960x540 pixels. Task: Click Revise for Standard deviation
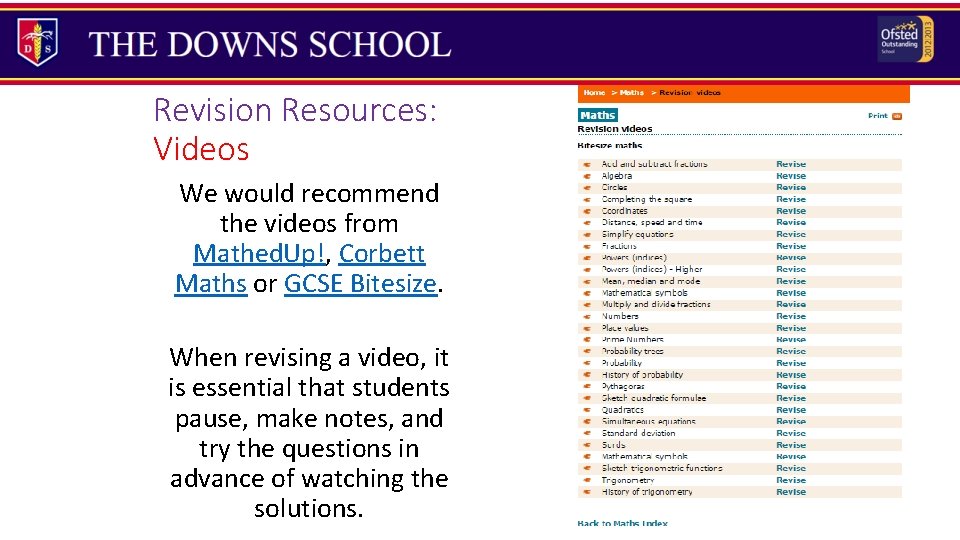click(791, 433)
